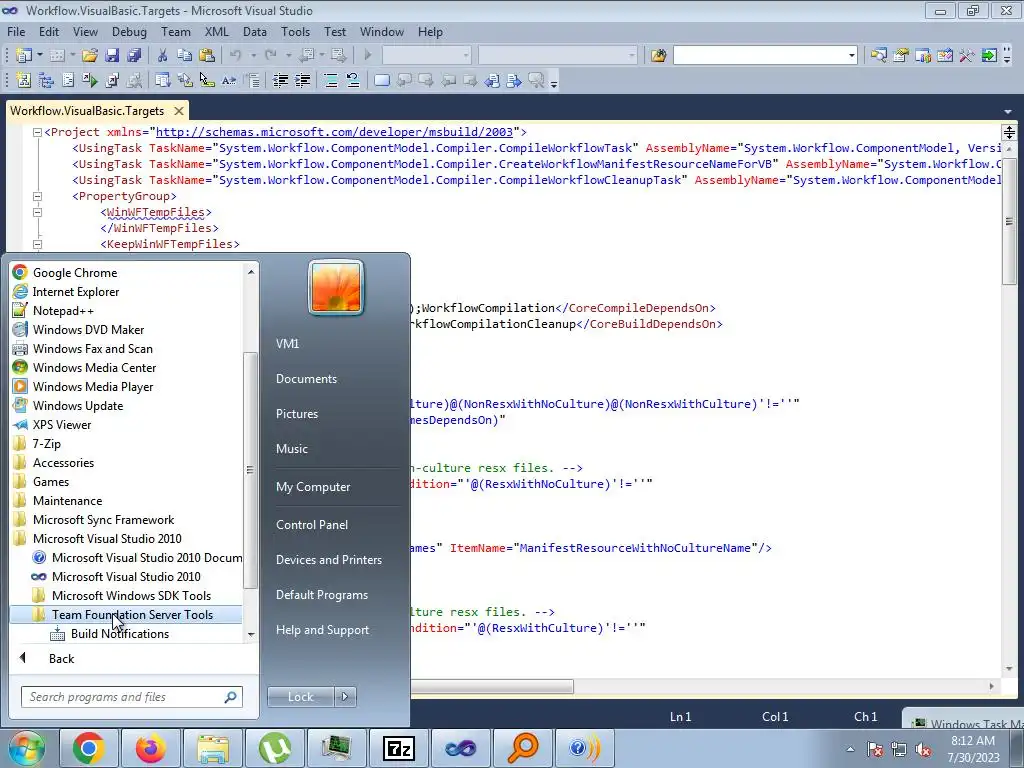The height and width of the screenshot is (768, 1024).
Task: Click the Save All icon
Action: [134, 56]
